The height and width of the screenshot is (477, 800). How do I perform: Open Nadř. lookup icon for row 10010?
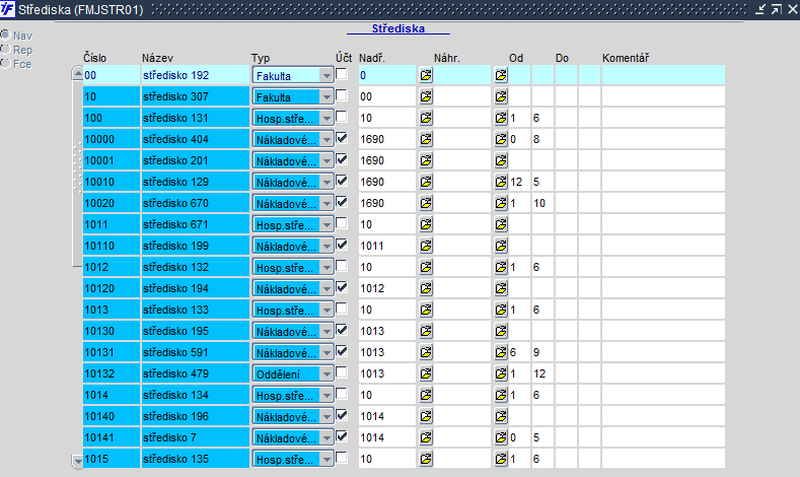[x=426, y=182]
